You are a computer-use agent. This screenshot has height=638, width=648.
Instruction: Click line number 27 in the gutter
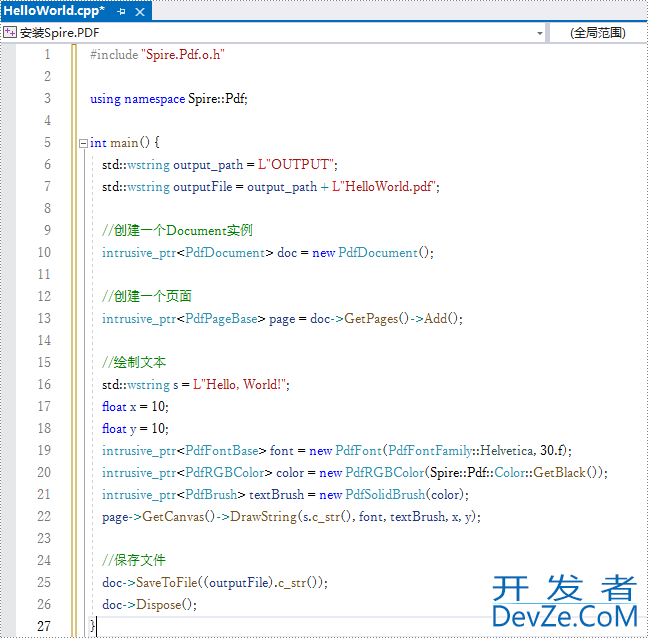coord(44,626)
